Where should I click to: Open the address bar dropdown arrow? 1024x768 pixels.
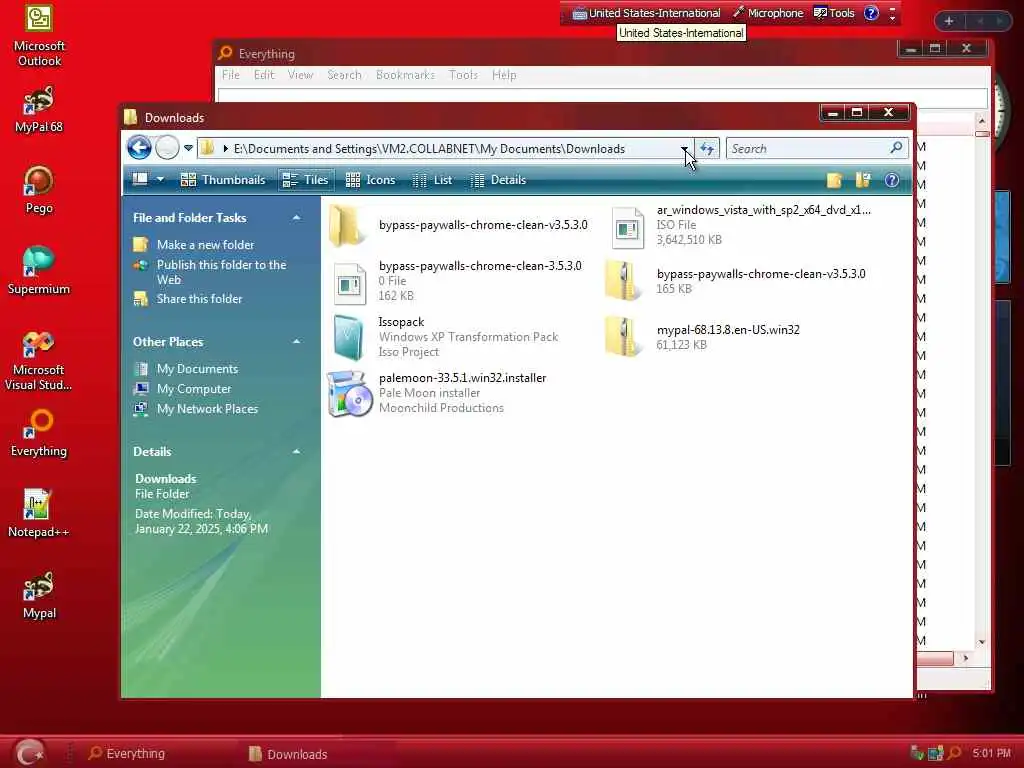pos(684,149)
